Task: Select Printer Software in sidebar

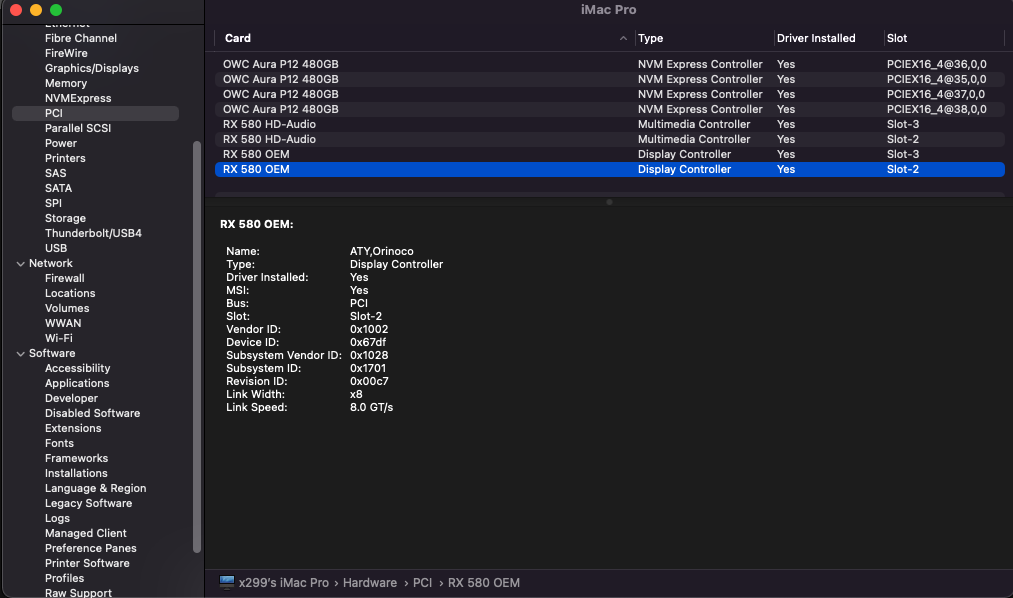Action: point(87,563)
